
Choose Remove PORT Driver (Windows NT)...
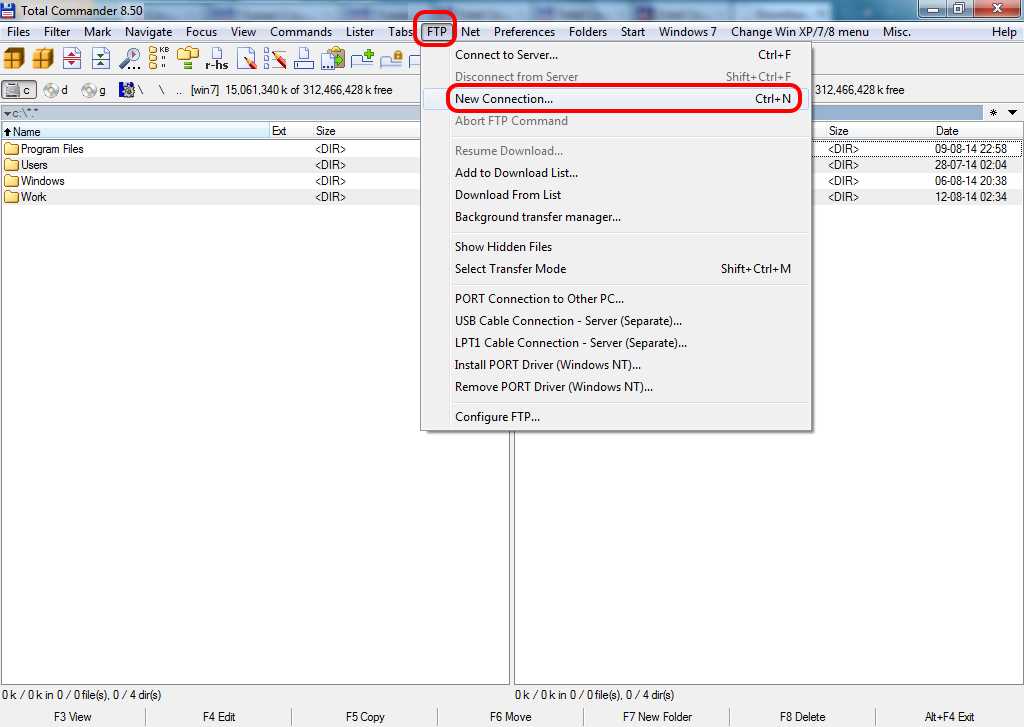[616, 387]
